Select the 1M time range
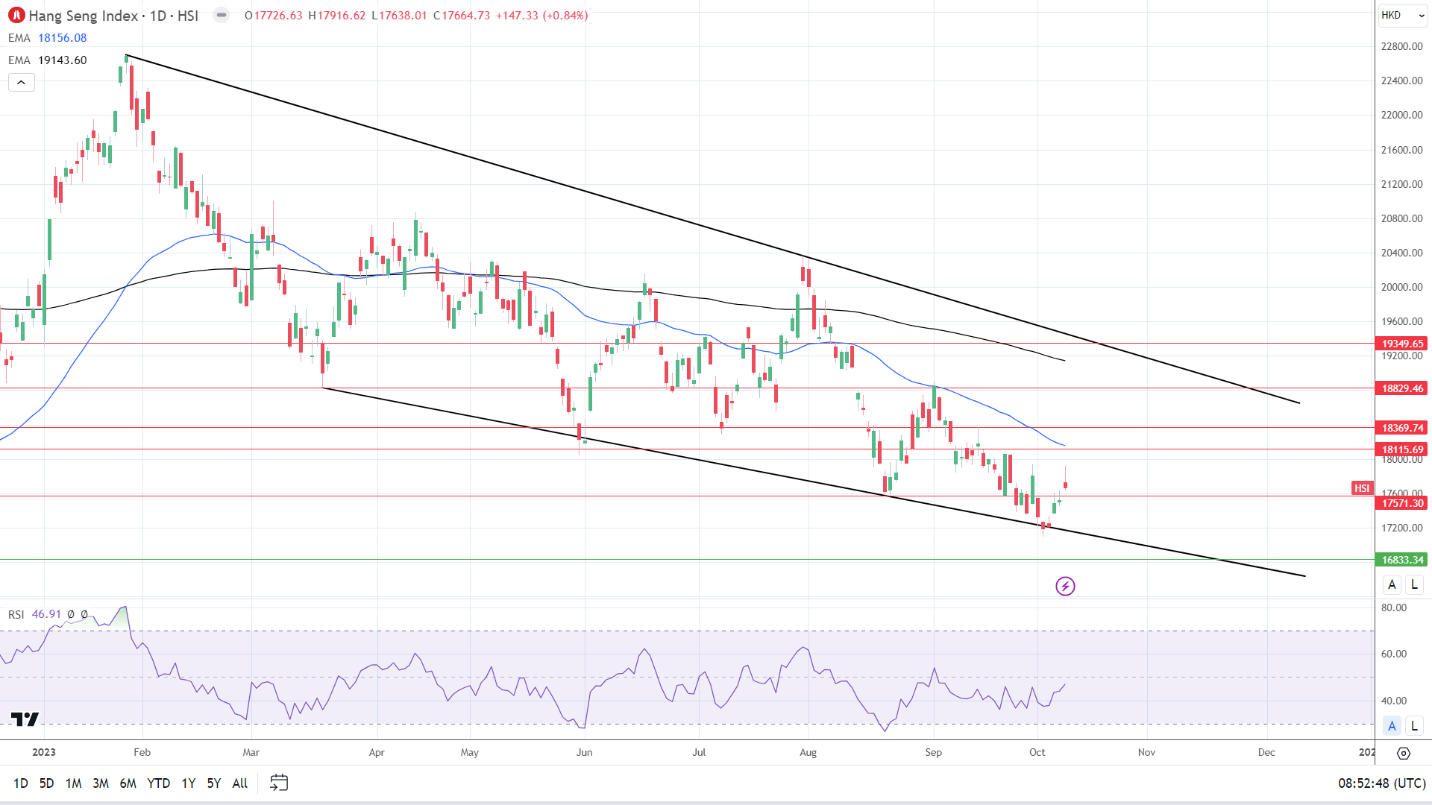 73,783
